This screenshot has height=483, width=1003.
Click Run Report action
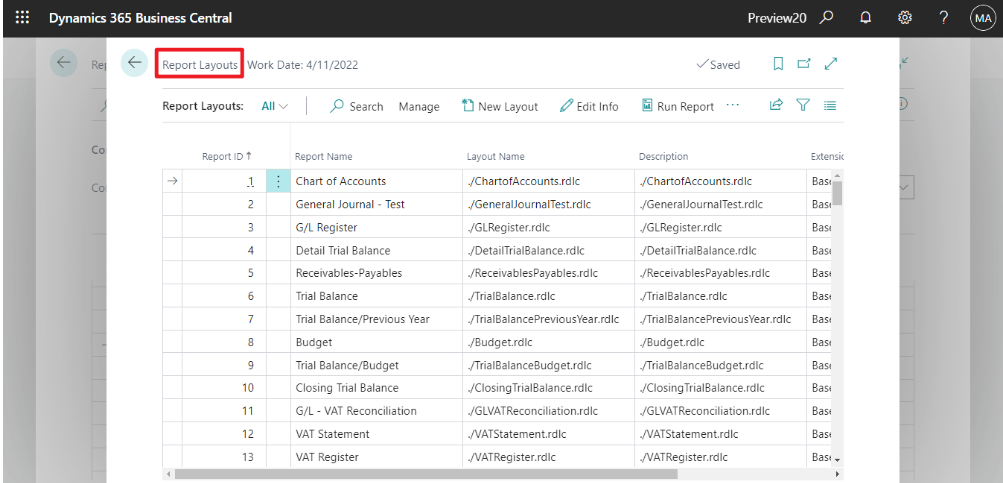pos(677,106)
